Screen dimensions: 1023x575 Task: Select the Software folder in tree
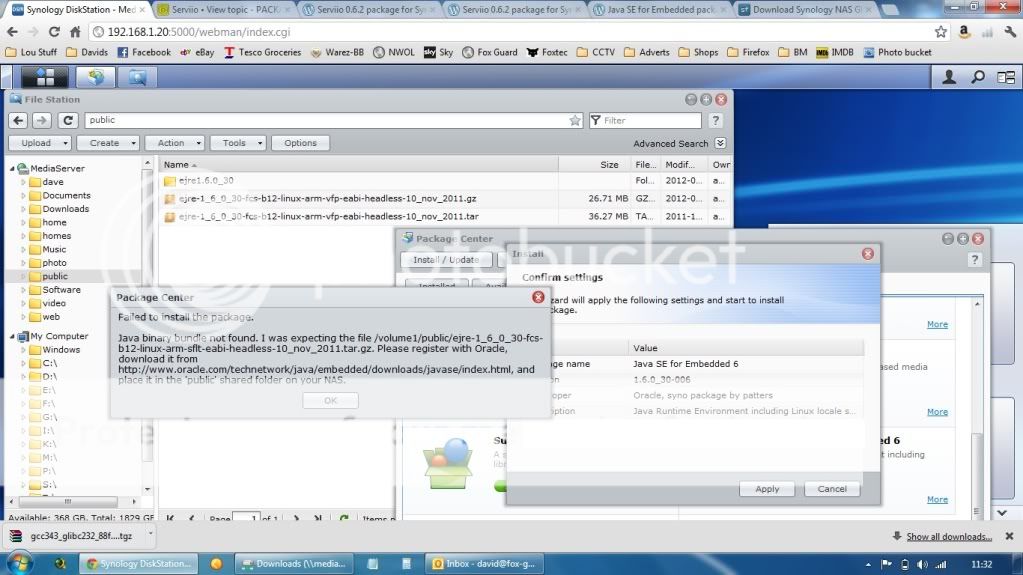pyautogui.click(x=61, y=290)
